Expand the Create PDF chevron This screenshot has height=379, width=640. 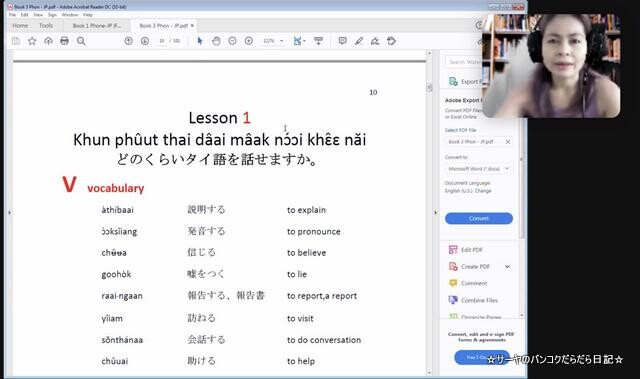pos(507,266)
